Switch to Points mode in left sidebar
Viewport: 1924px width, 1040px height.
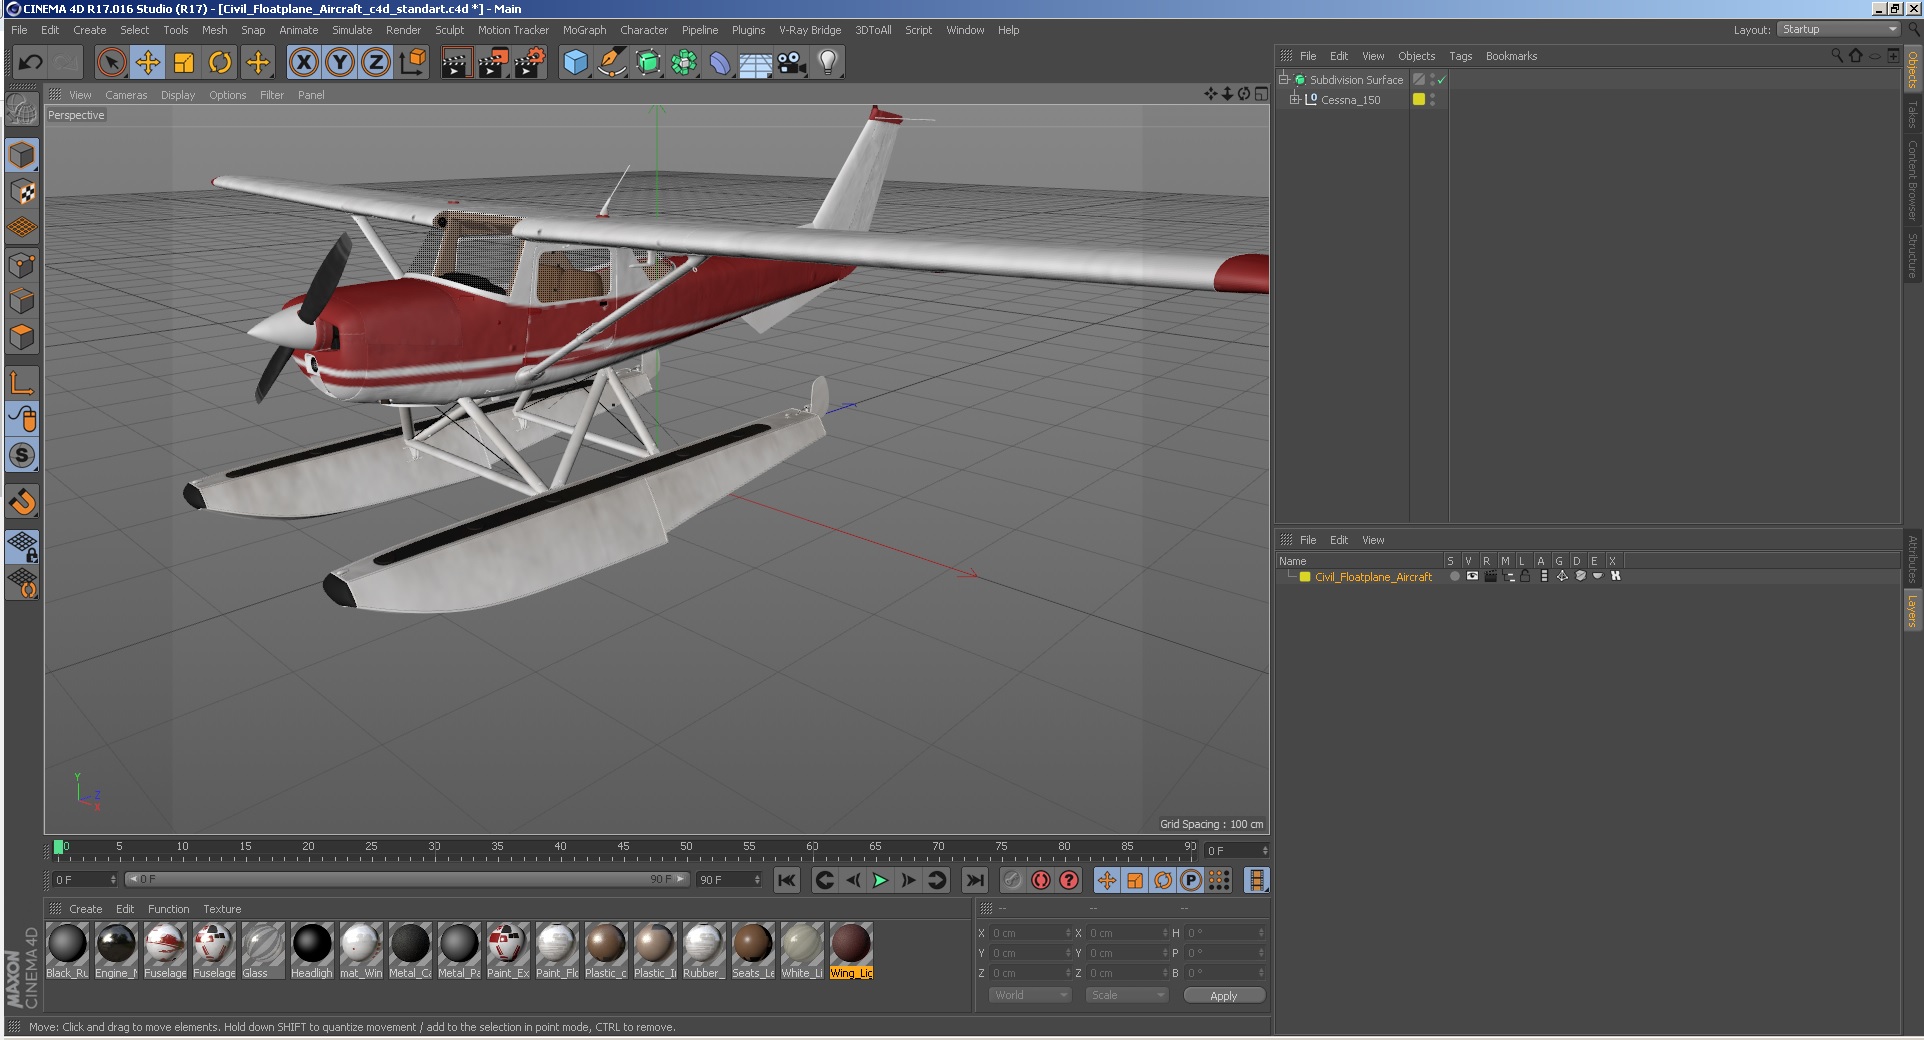coord(22,265)
